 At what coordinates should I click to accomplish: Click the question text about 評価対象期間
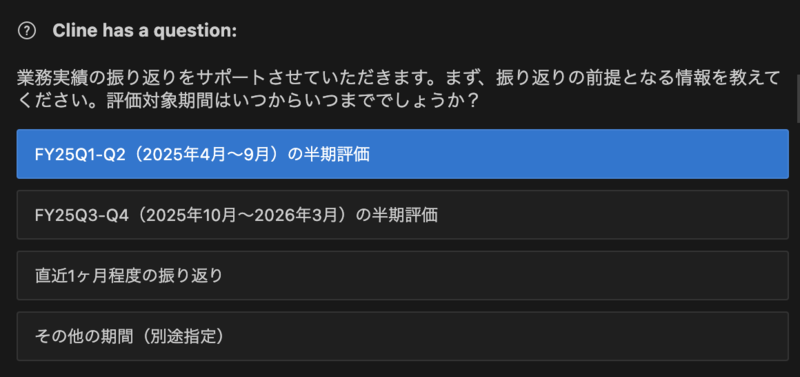click(x=398, y=89)
